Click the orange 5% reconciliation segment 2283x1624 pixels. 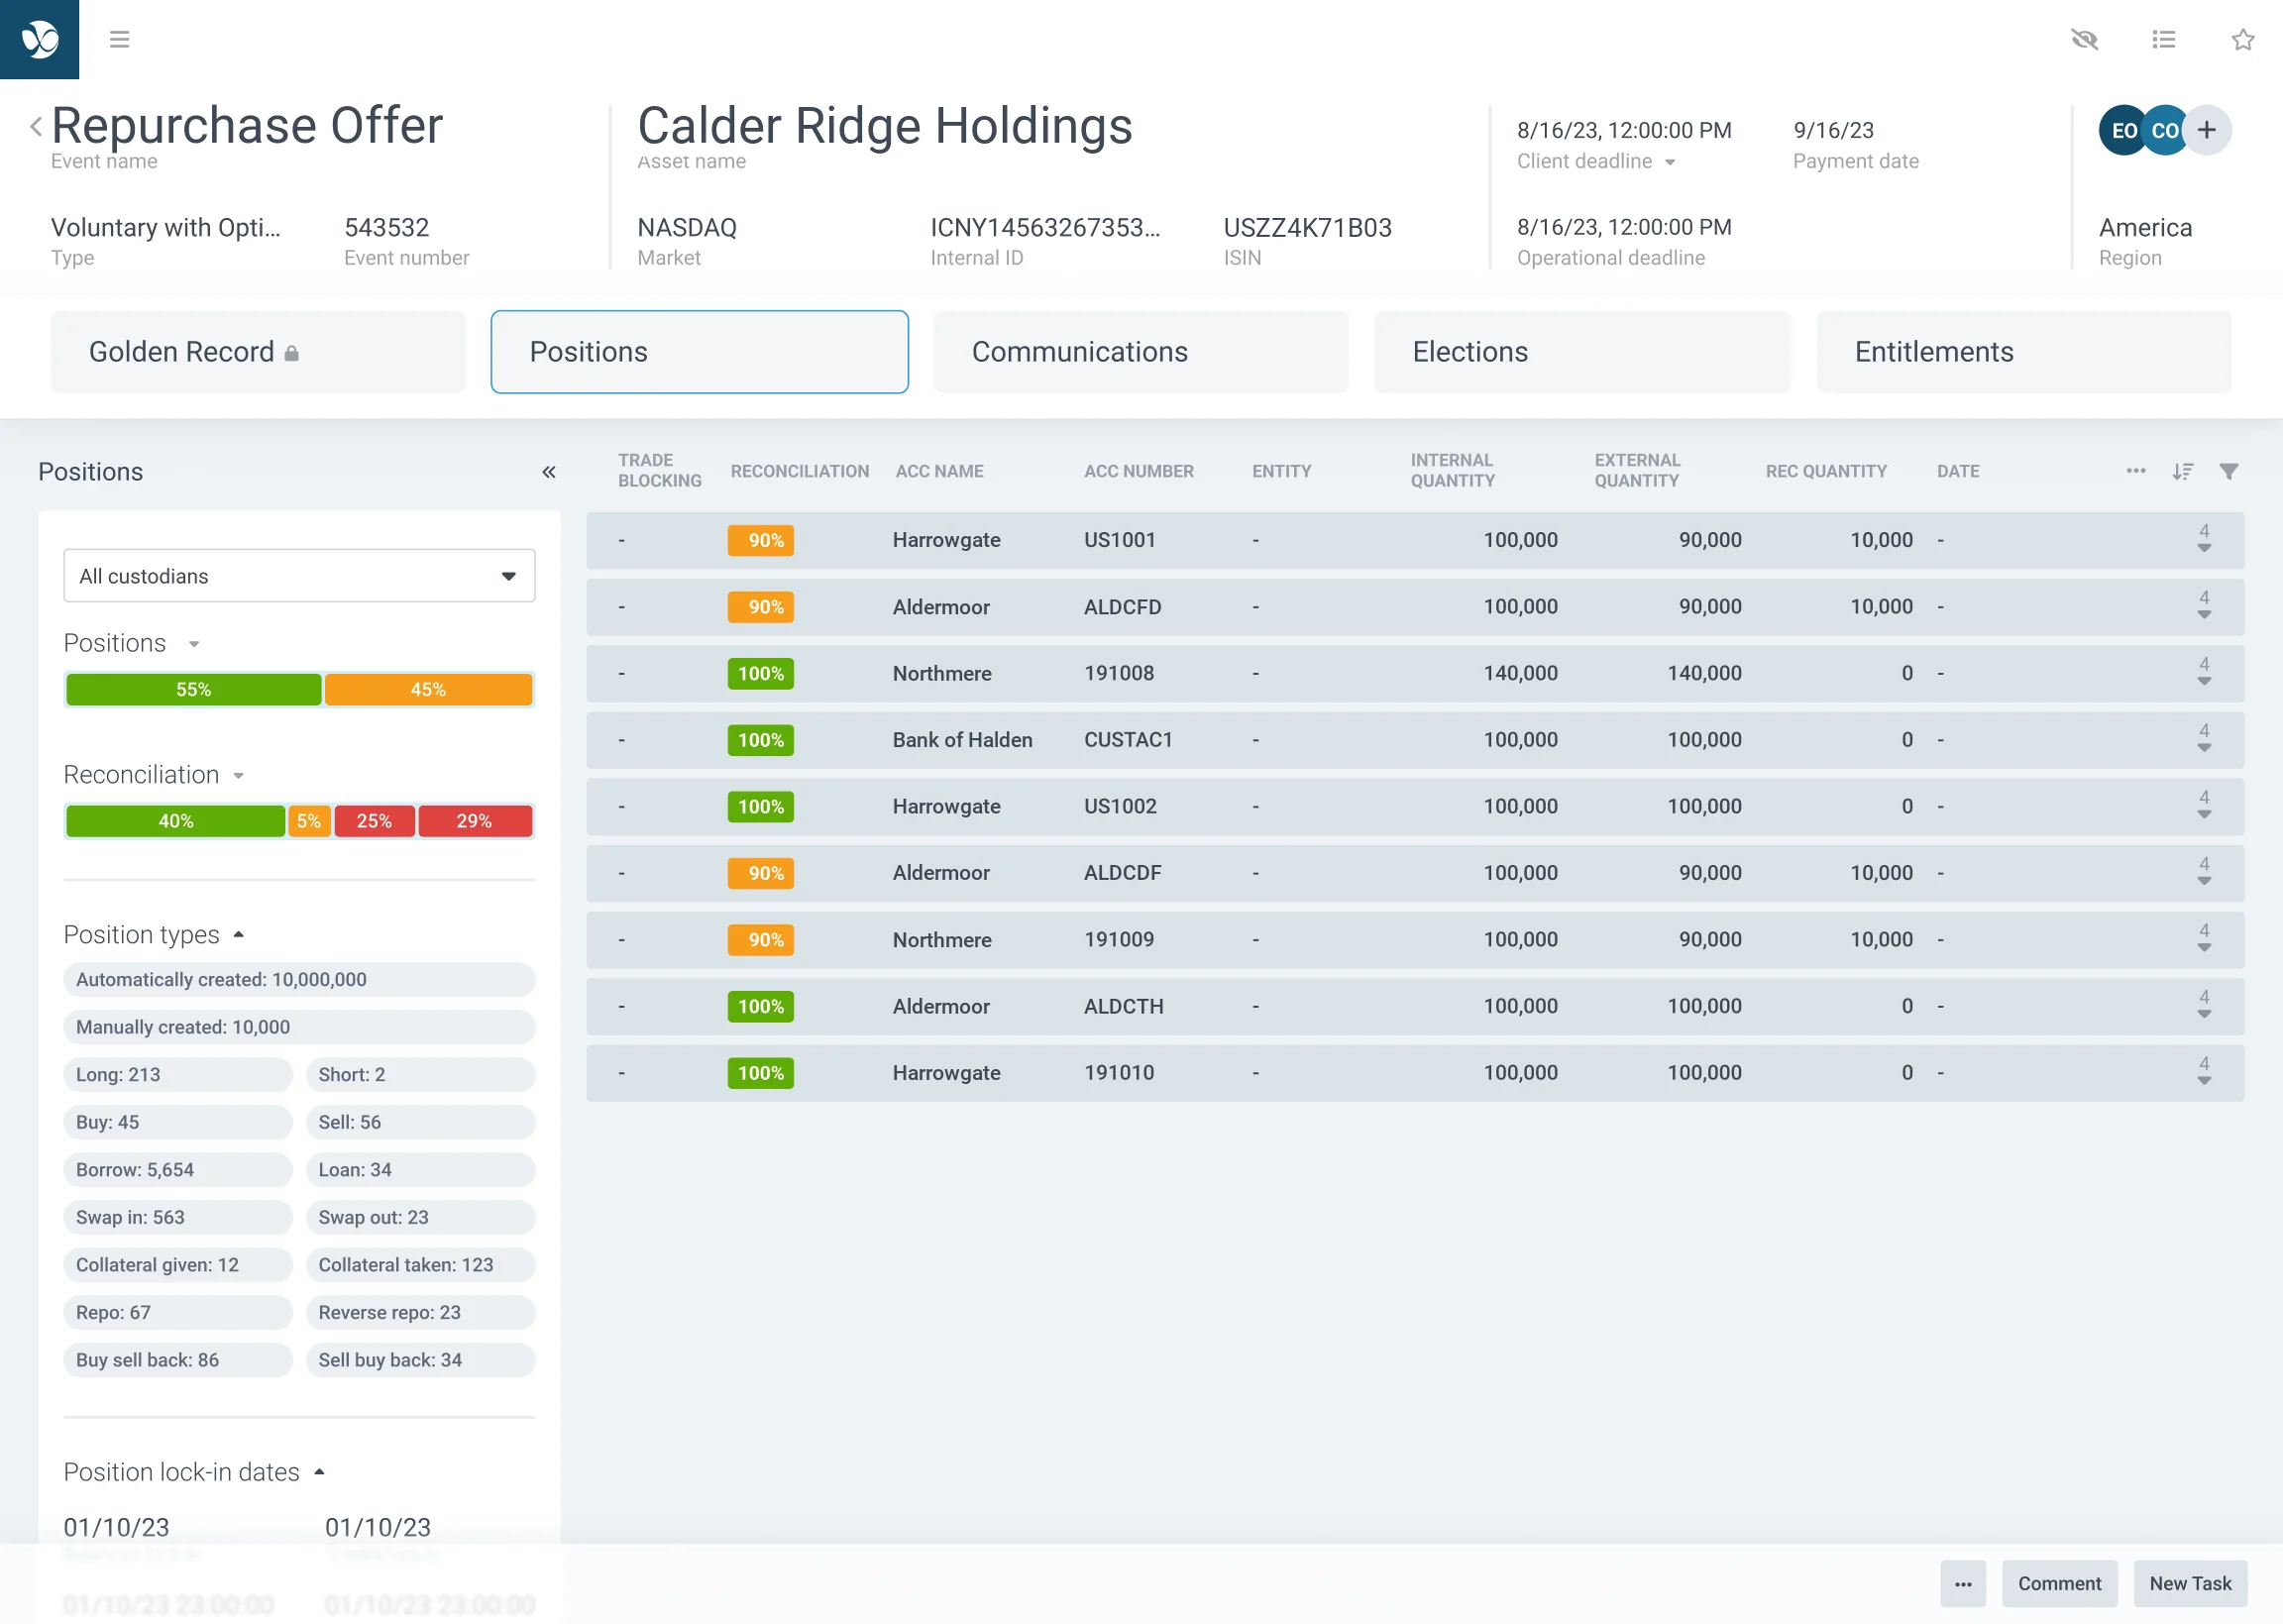(309, 821)
